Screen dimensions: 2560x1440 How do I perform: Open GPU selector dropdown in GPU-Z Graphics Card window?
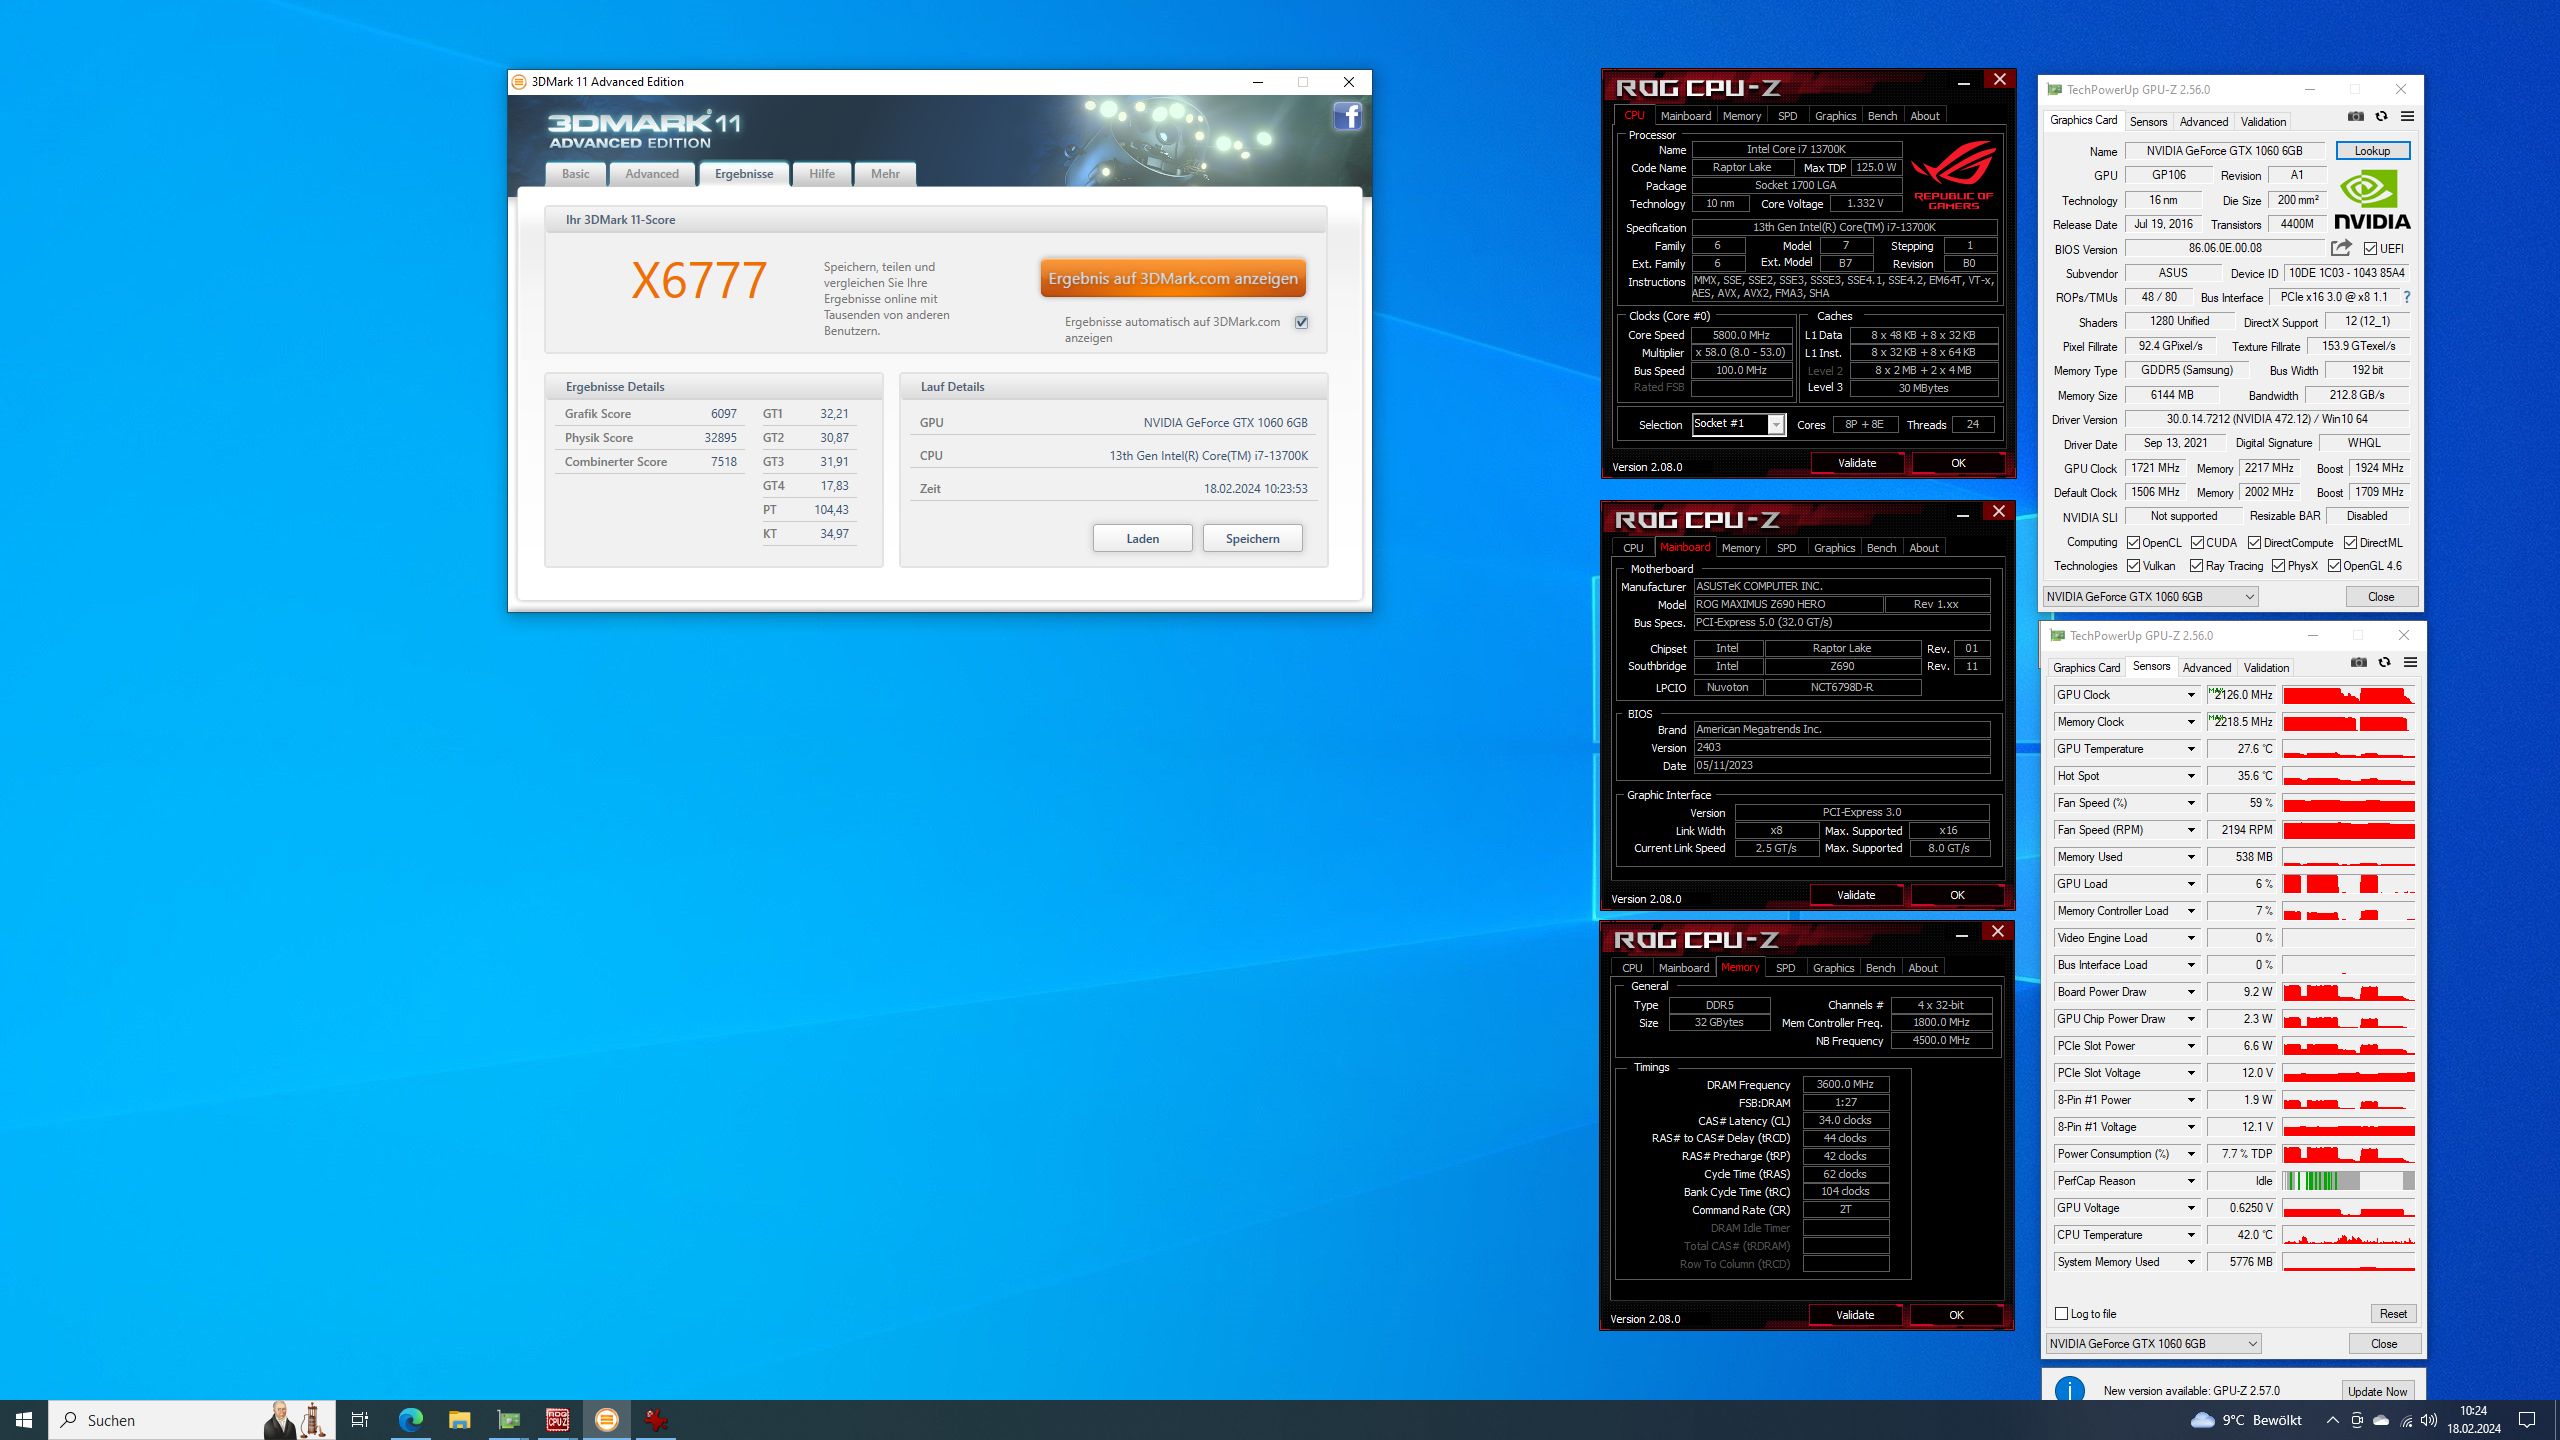pyautogui.click(x=2150, y=597)
